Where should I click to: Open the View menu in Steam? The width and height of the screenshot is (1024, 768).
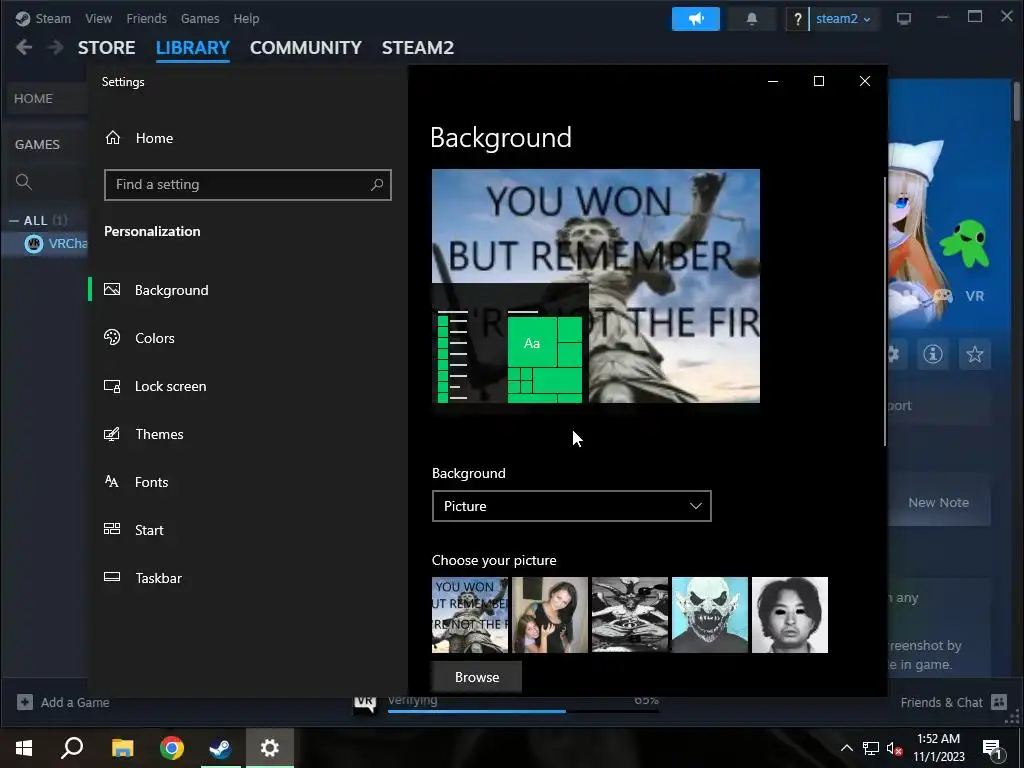pyautogui.click(x=98, y=18)
